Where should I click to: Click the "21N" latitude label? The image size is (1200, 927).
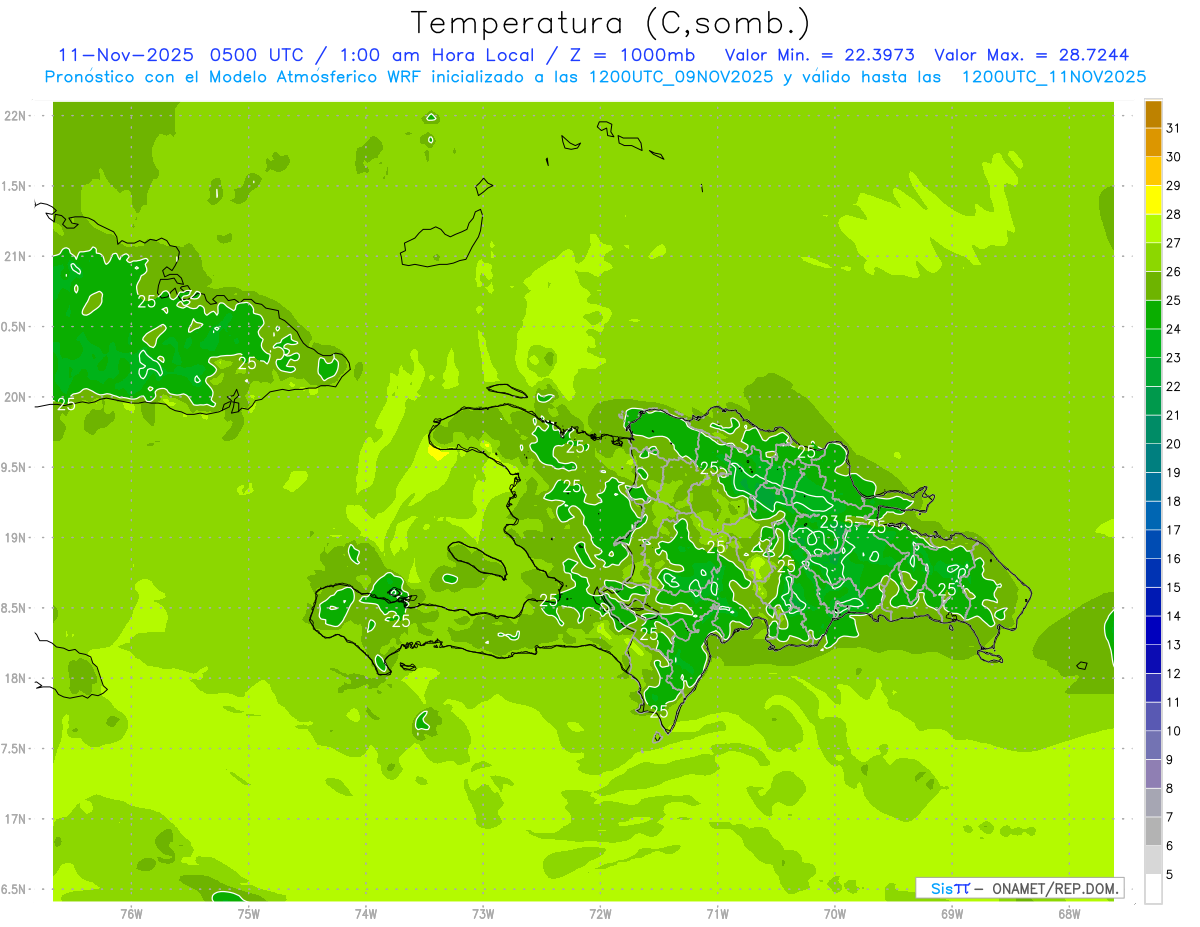(x=14, y=257)
